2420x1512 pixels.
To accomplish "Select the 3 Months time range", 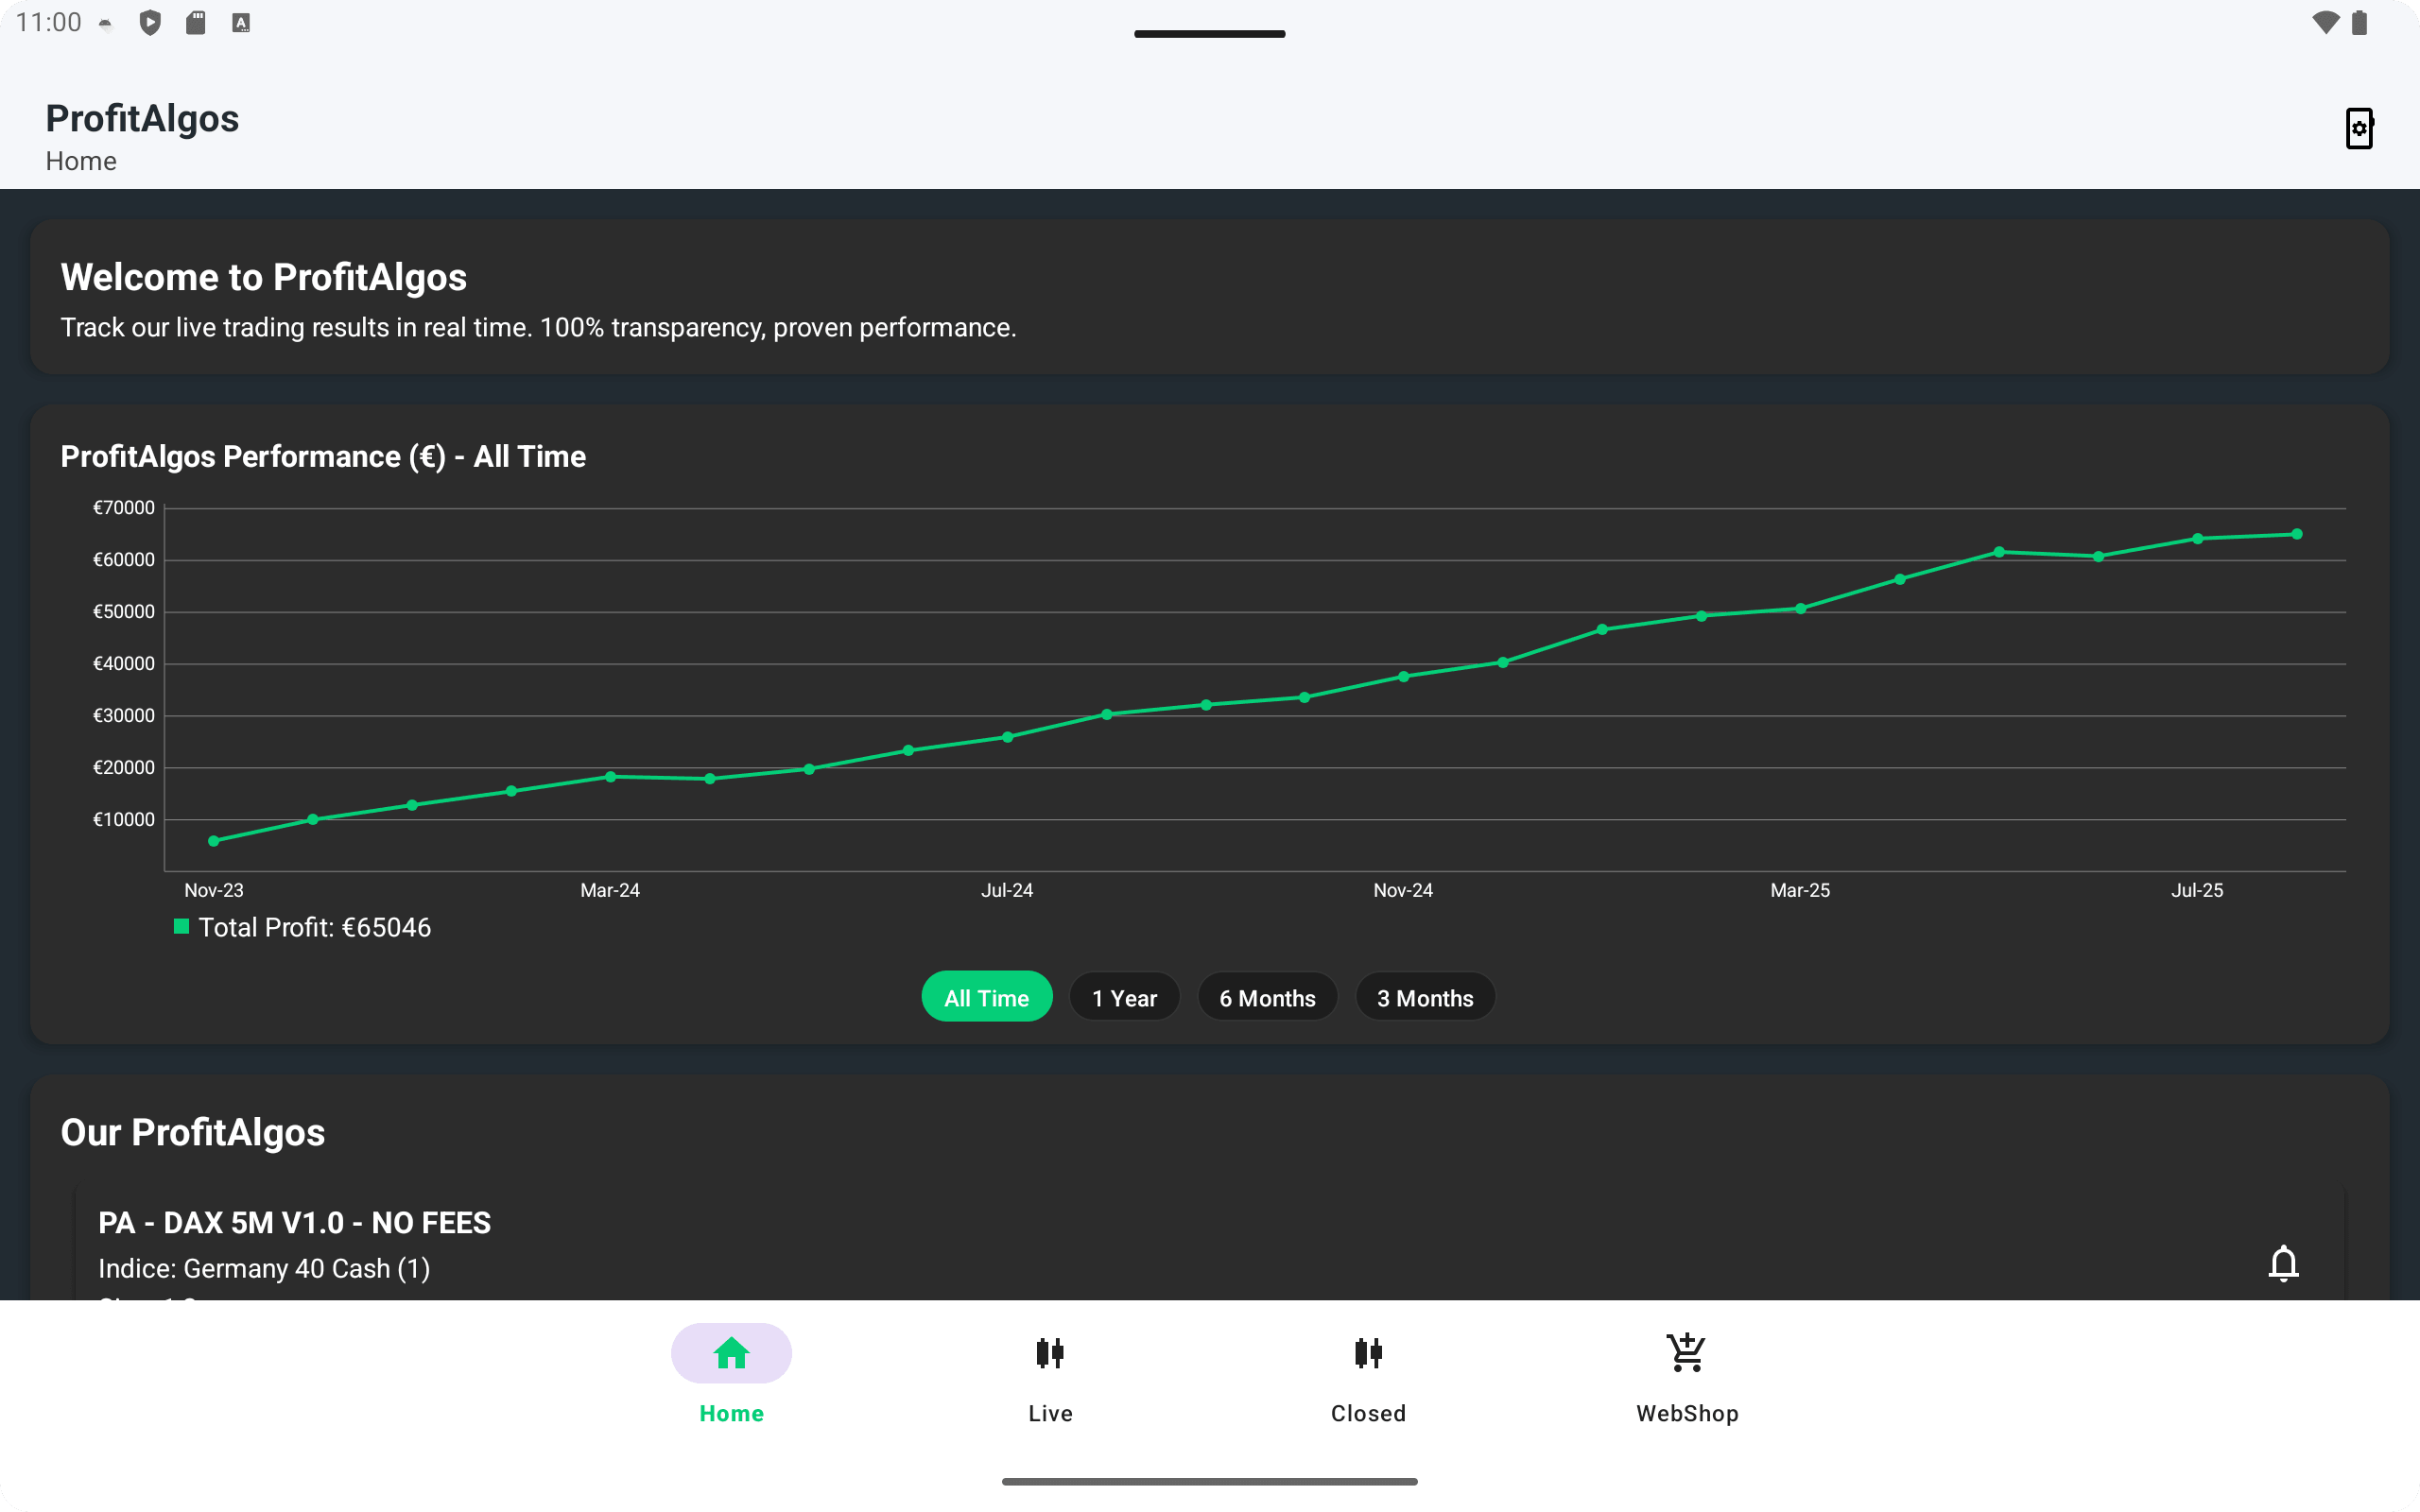I will click(1425, 996).
